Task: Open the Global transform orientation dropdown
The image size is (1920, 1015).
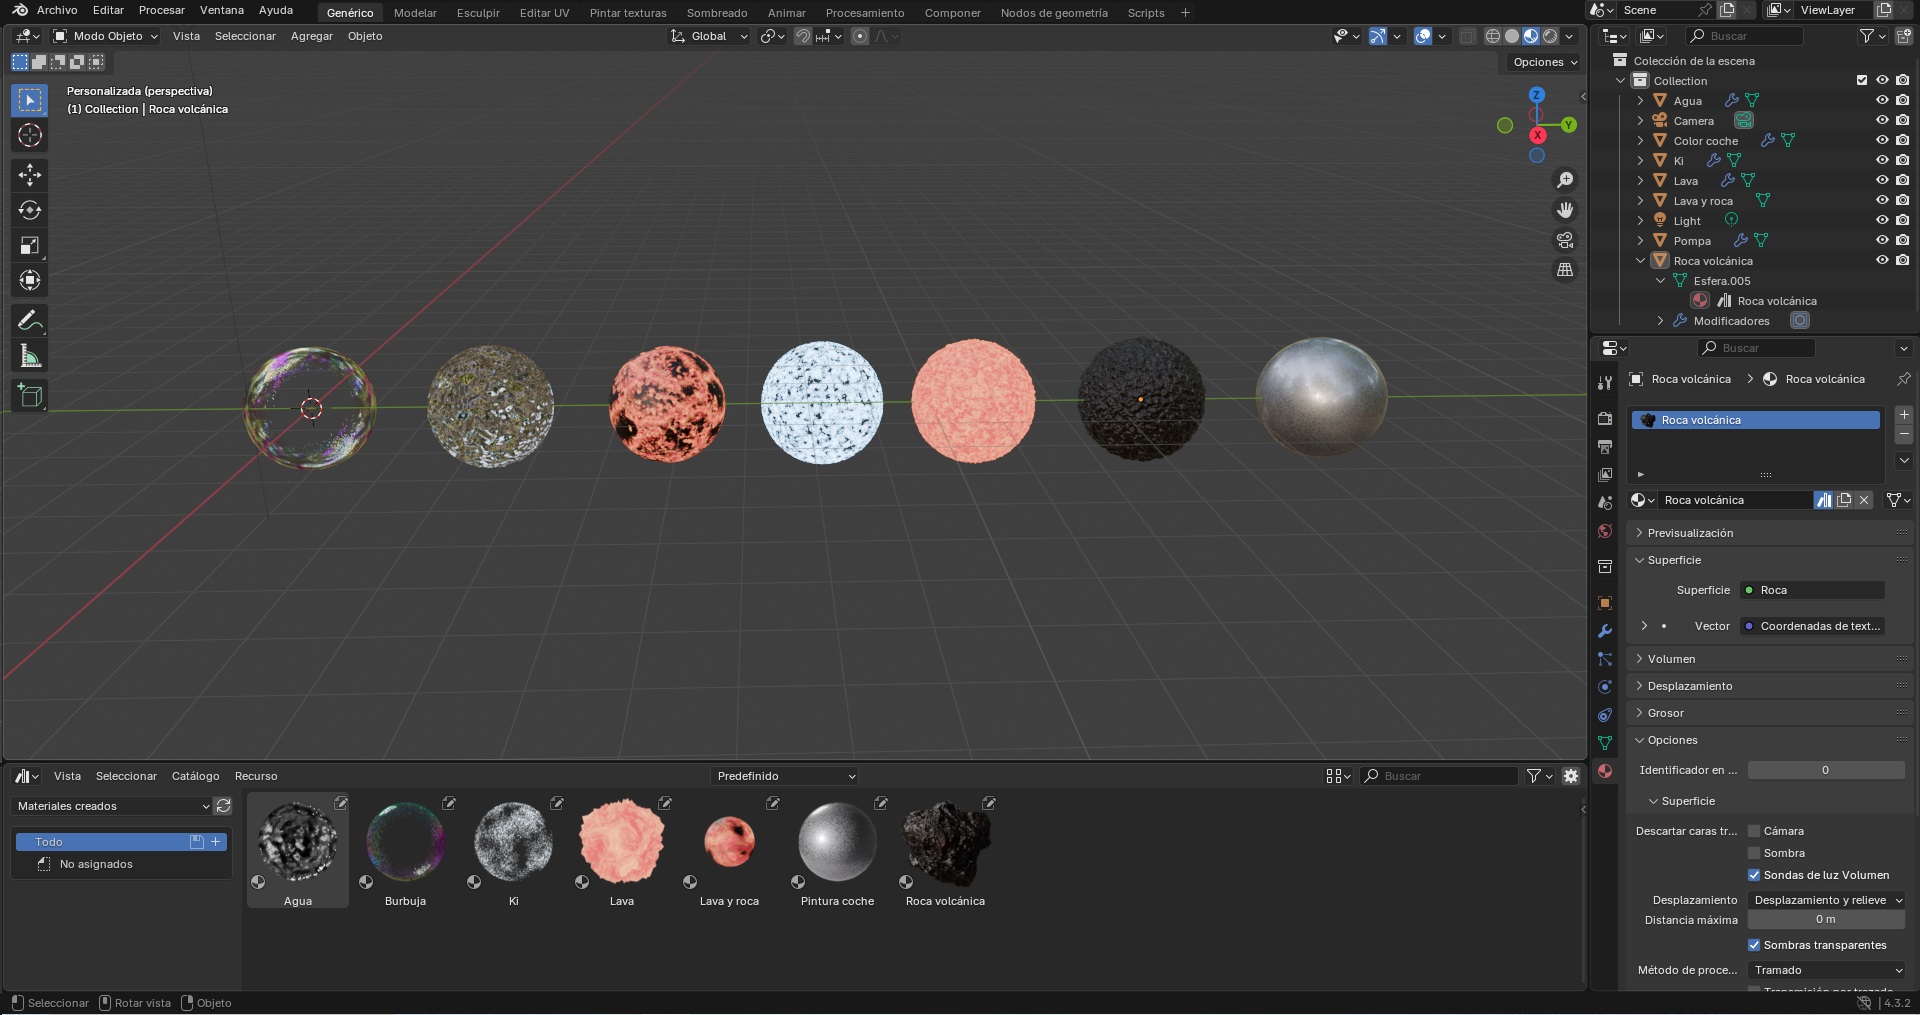Action: pos(709,36)
